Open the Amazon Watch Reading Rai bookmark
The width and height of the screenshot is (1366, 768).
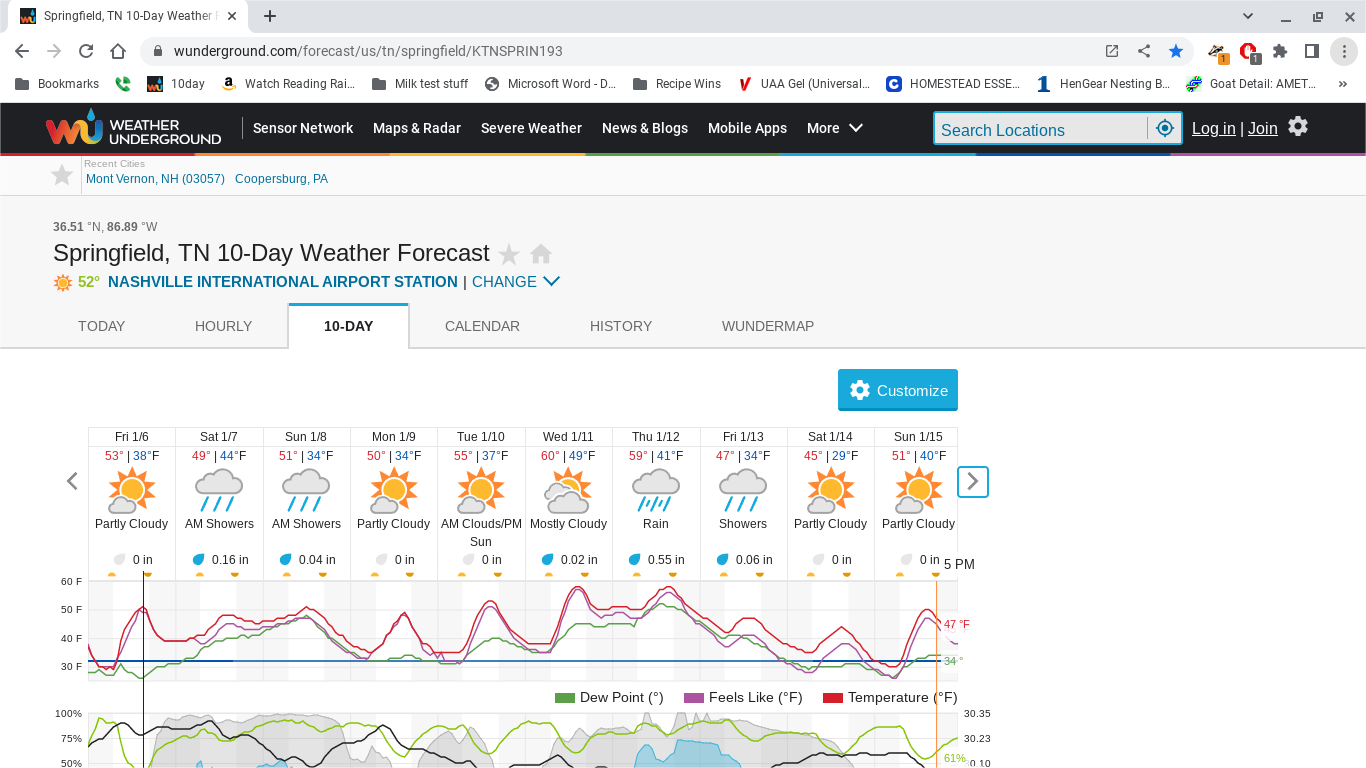(288, 84)
